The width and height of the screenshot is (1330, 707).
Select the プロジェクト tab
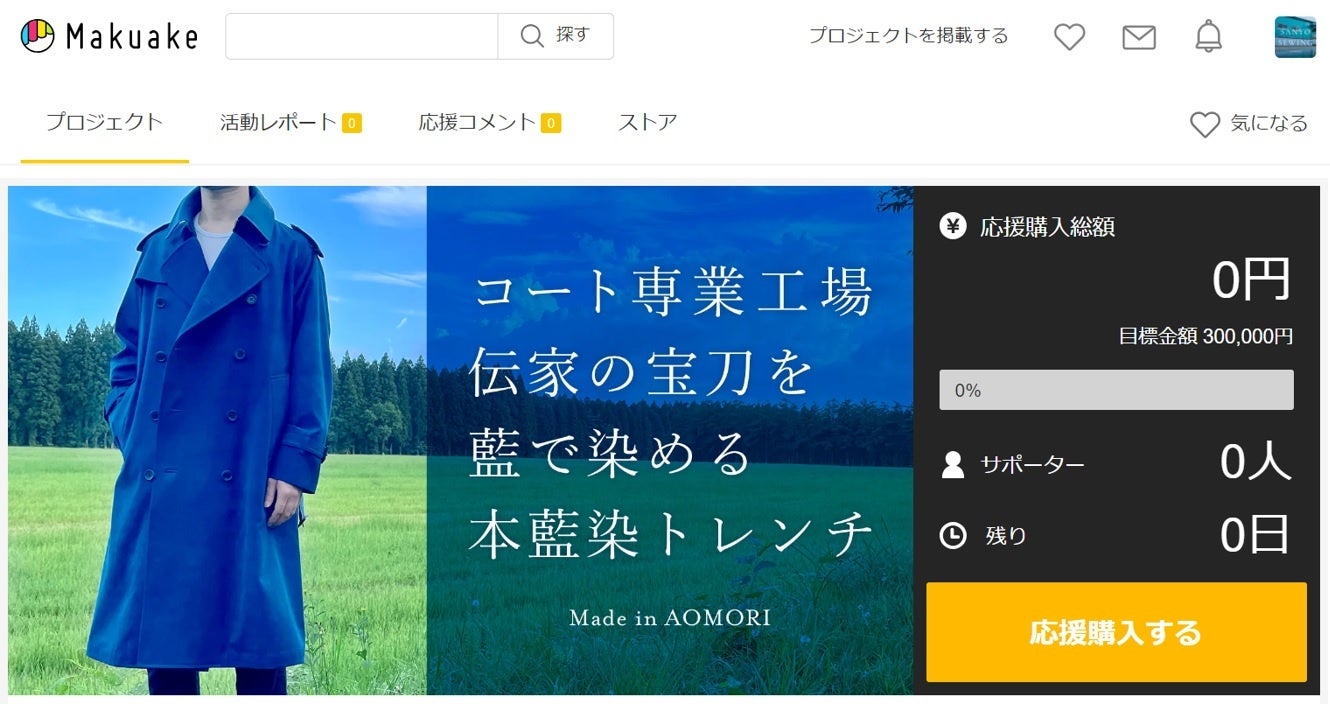(104, 122)
